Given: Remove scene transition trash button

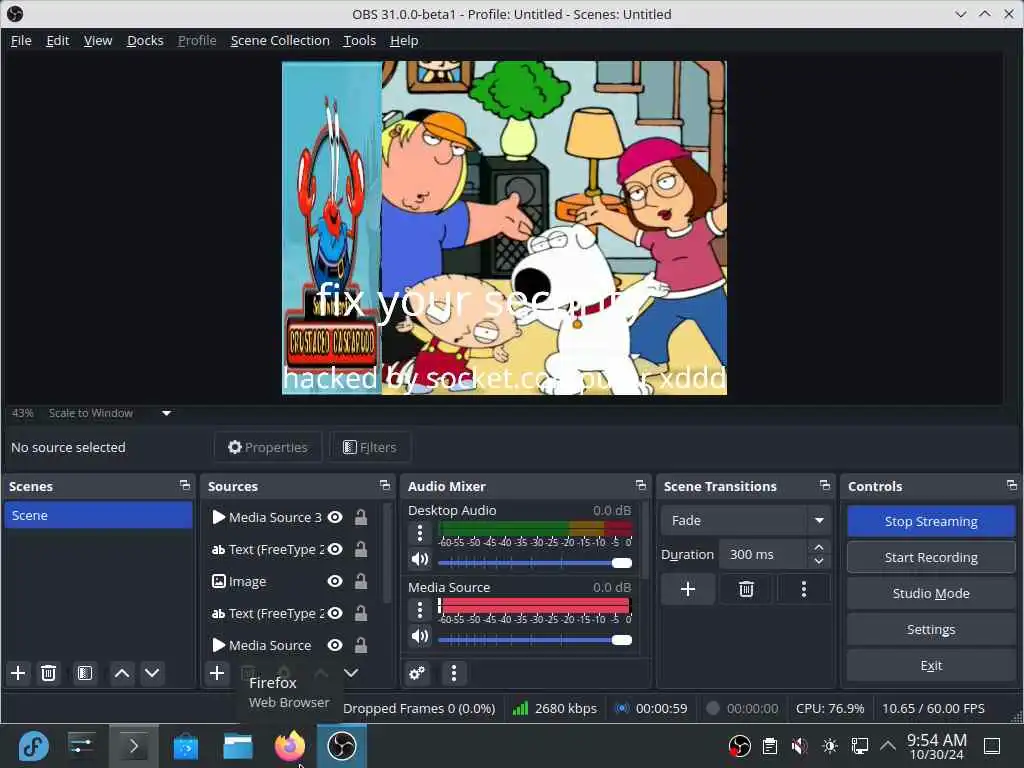Looking at the screenshot, I should pyautogui.click(x=746, y=589).
